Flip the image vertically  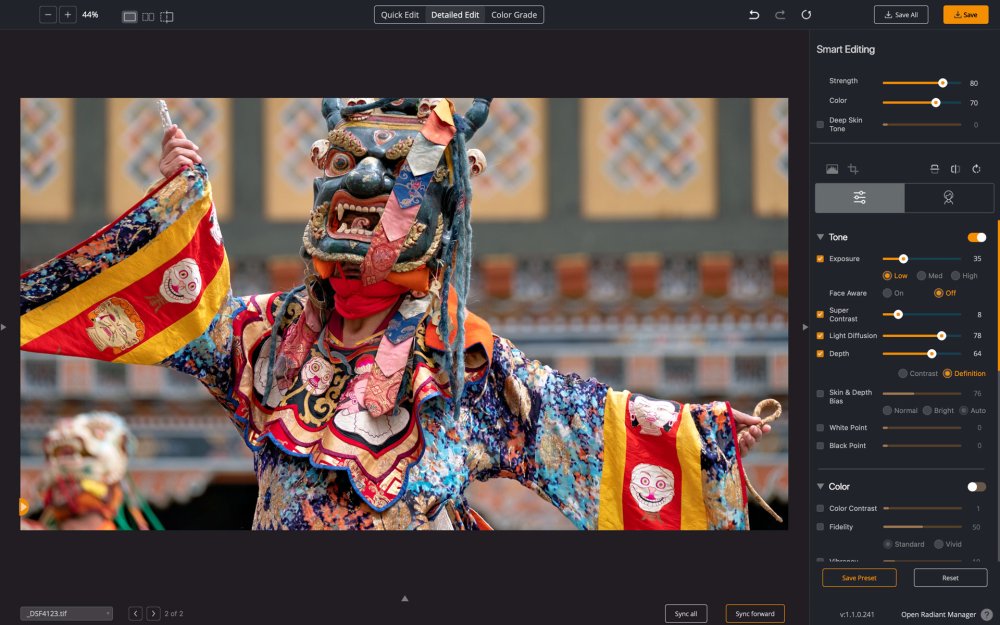point(934,169)
